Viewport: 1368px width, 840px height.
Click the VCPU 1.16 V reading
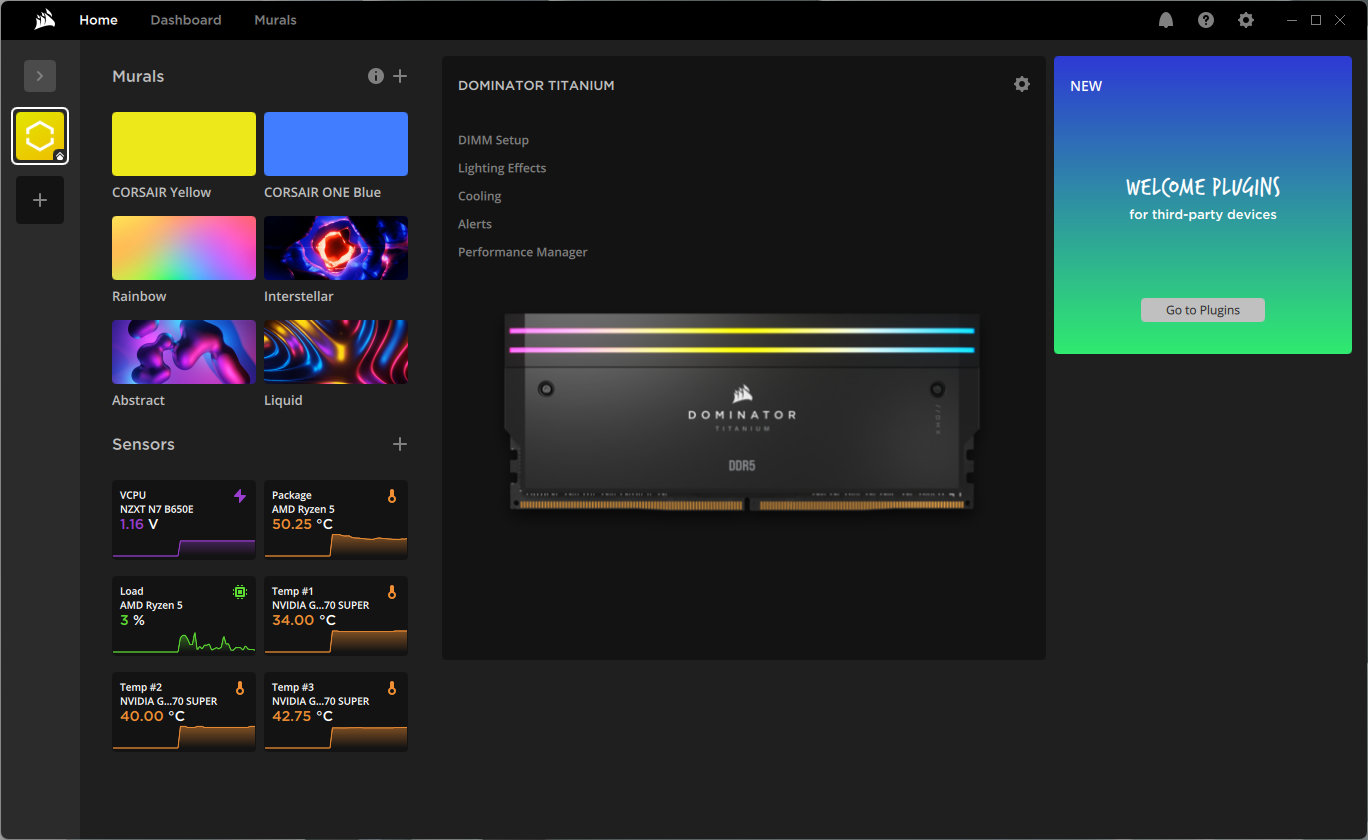click(139, 524)
